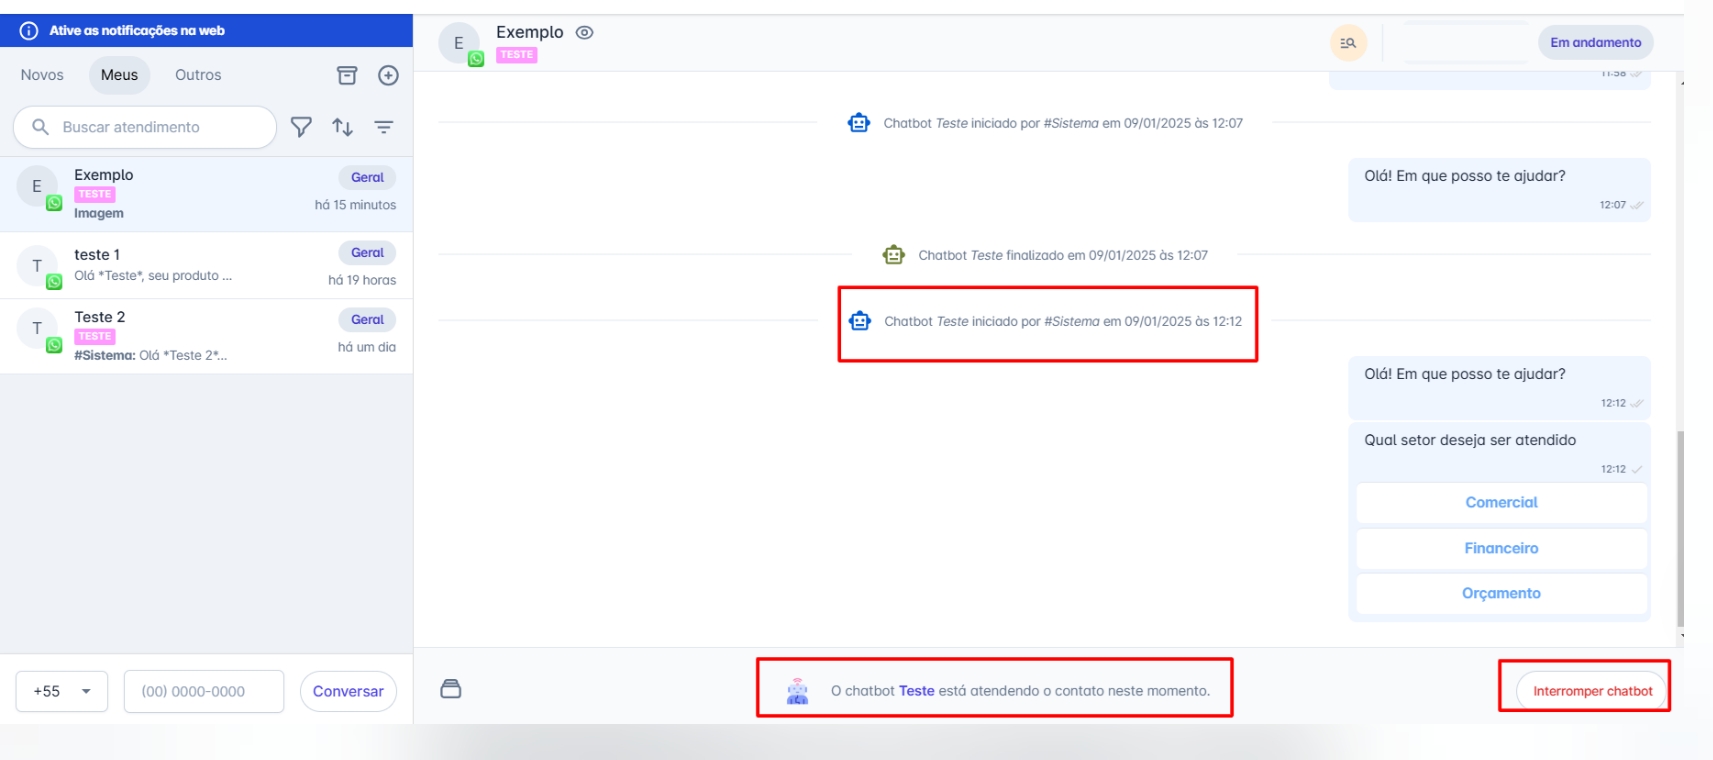The width and height of the screenshot is (1713, 760).
Task: Open the list options lines icon
Action: pyautogui.click(x=383, y=127)
